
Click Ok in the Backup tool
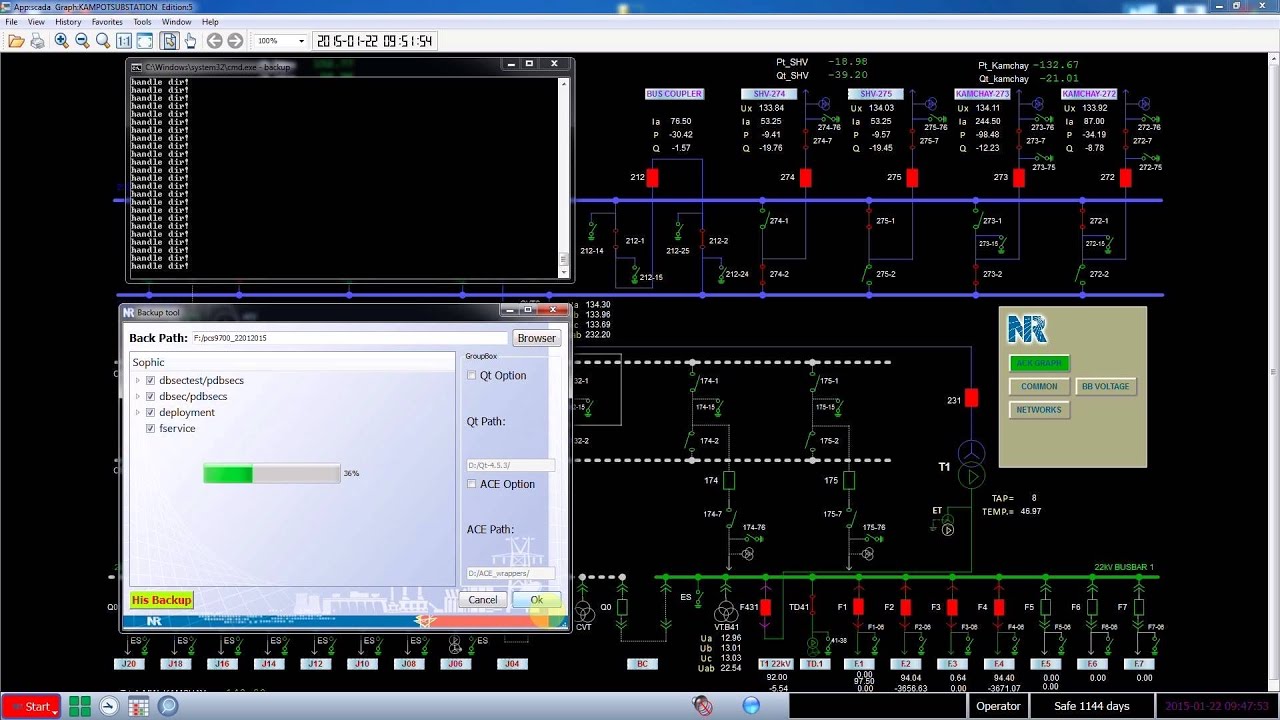click(537, 600)
